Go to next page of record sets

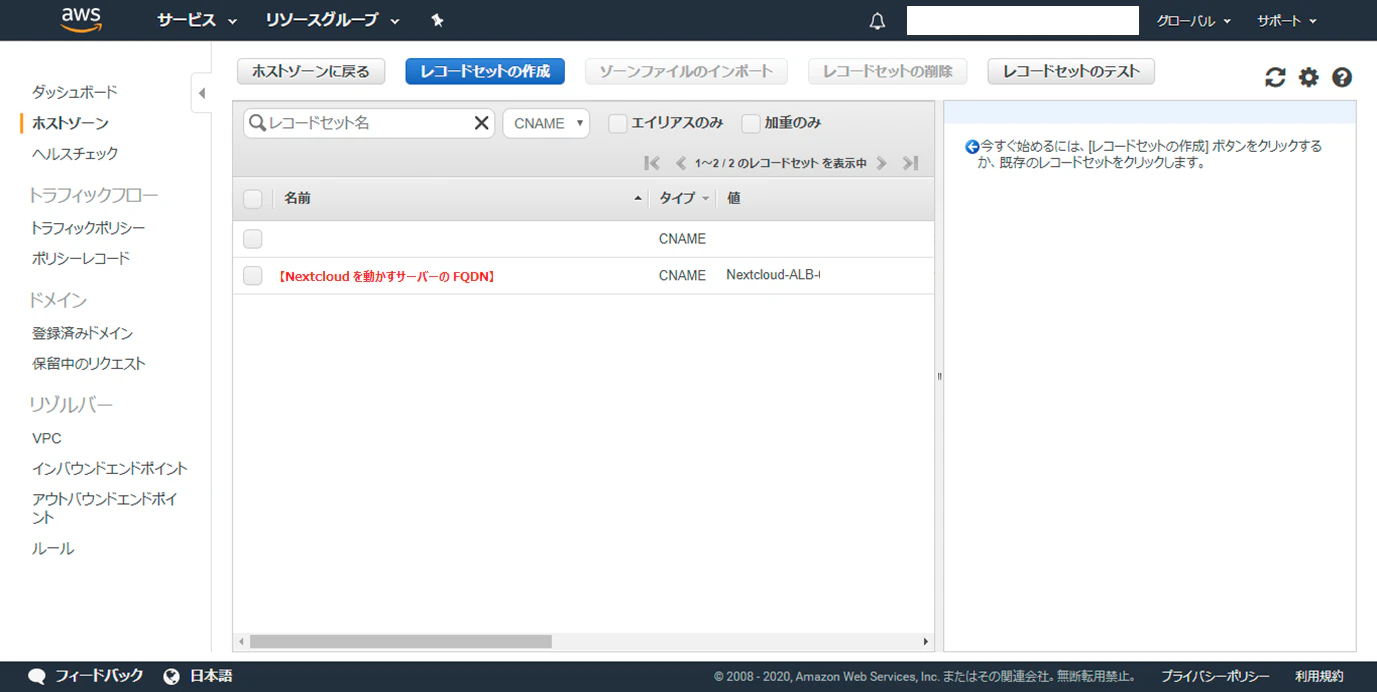(x=881, y=163)
